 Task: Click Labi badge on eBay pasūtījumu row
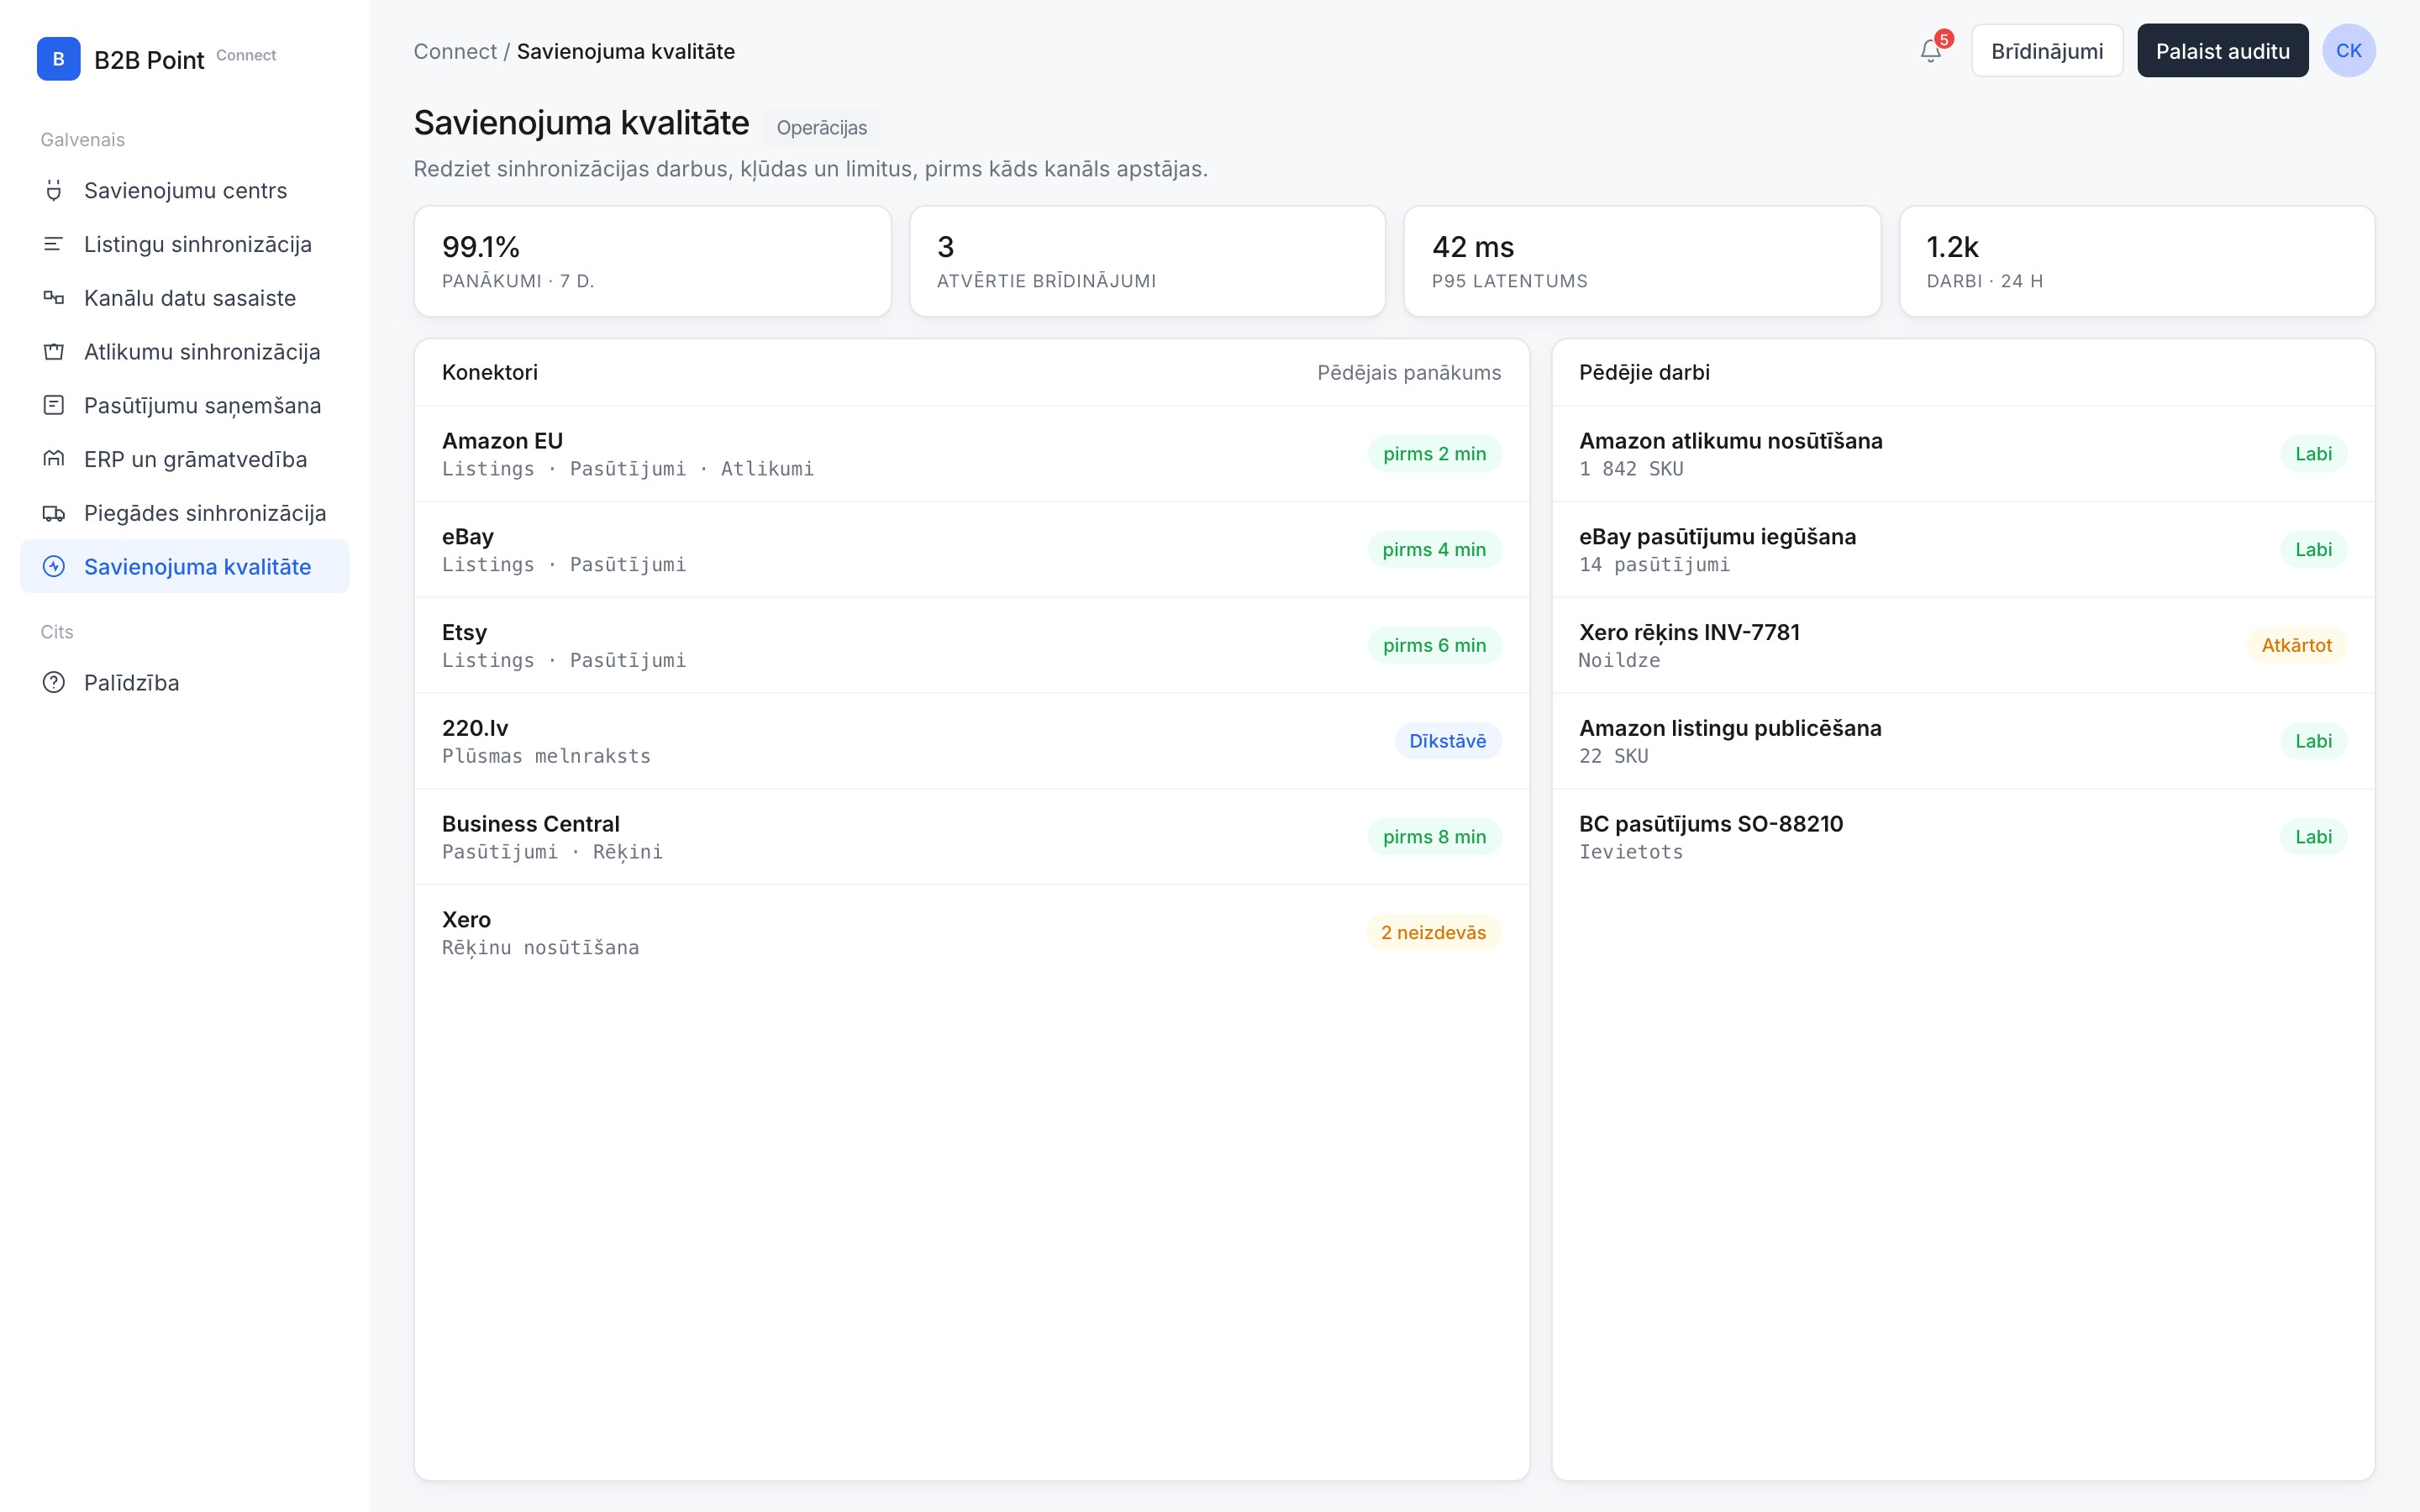(2313, 550)
